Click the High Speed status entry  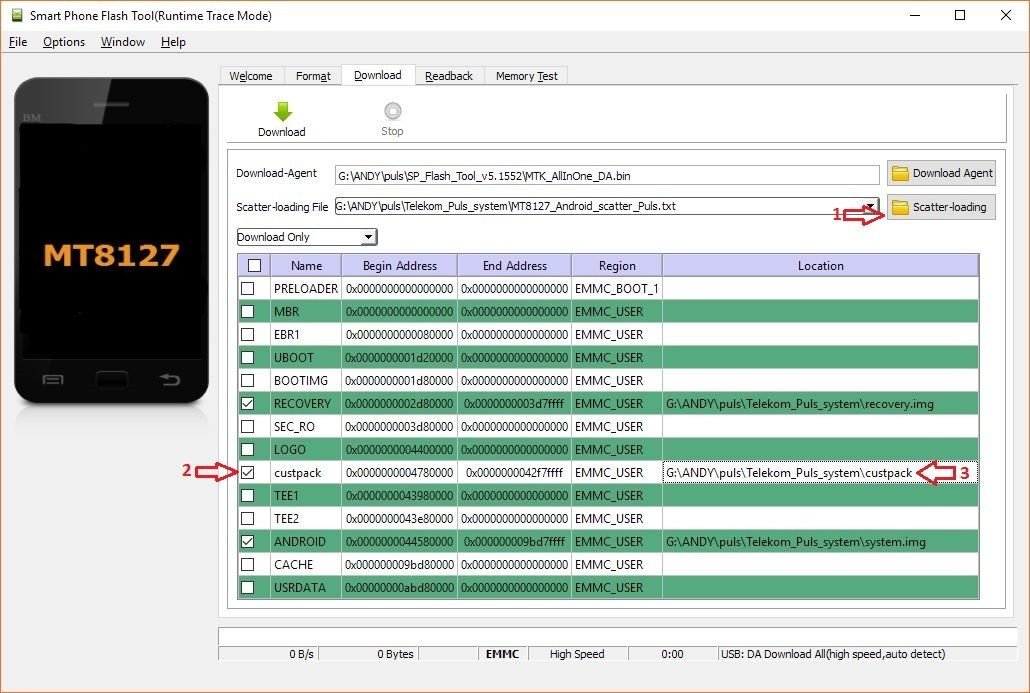click(x=577, y=654)
